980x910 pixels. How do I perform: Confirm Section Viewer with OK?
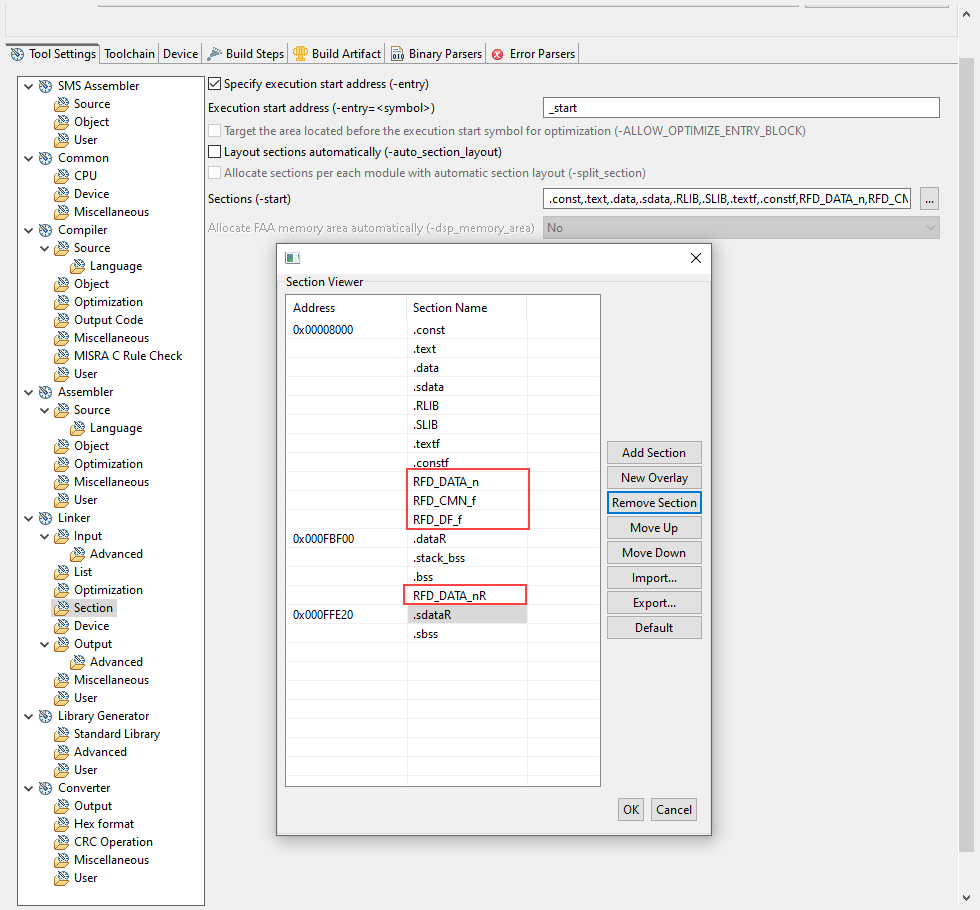pyautogui.click(x=631, y=809)
